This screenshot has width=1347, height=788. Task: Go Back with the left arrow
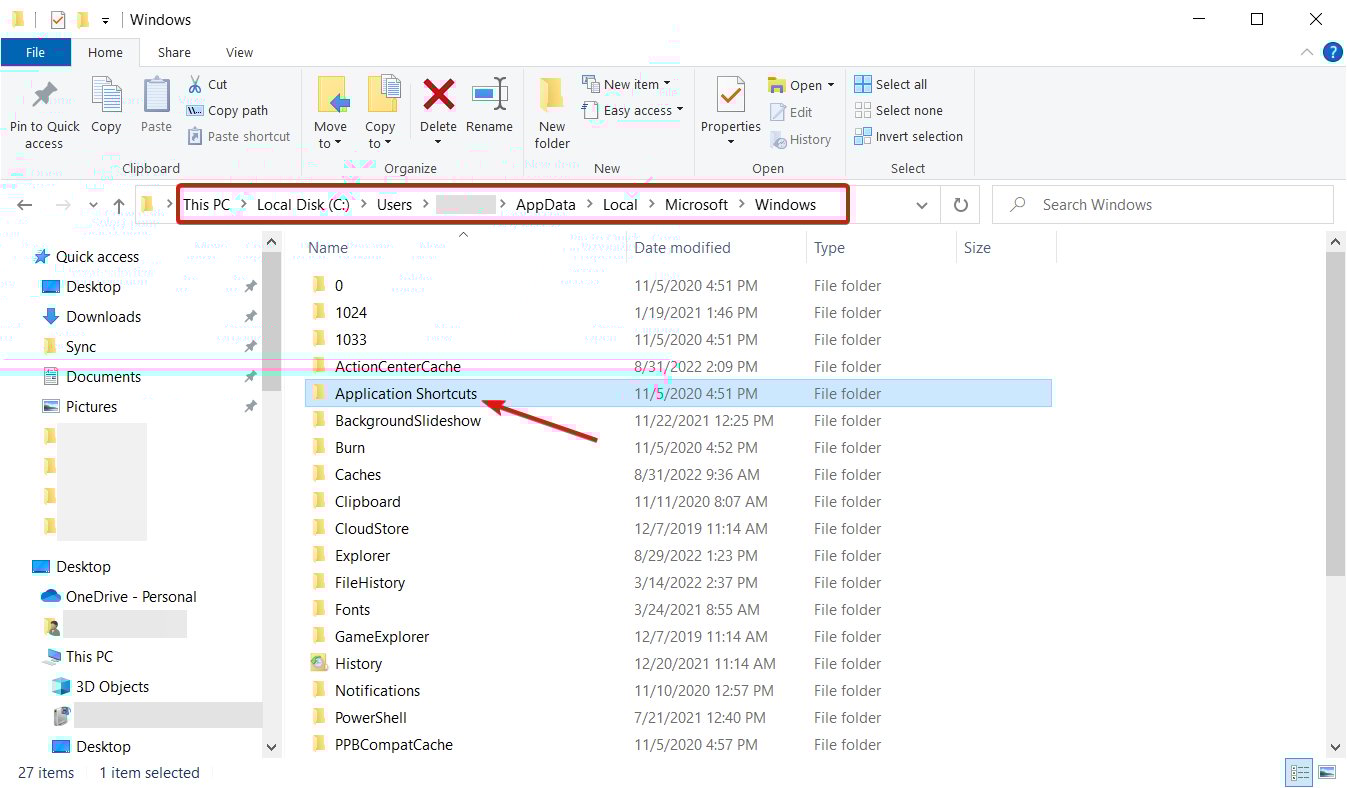(x=25, y=205)
